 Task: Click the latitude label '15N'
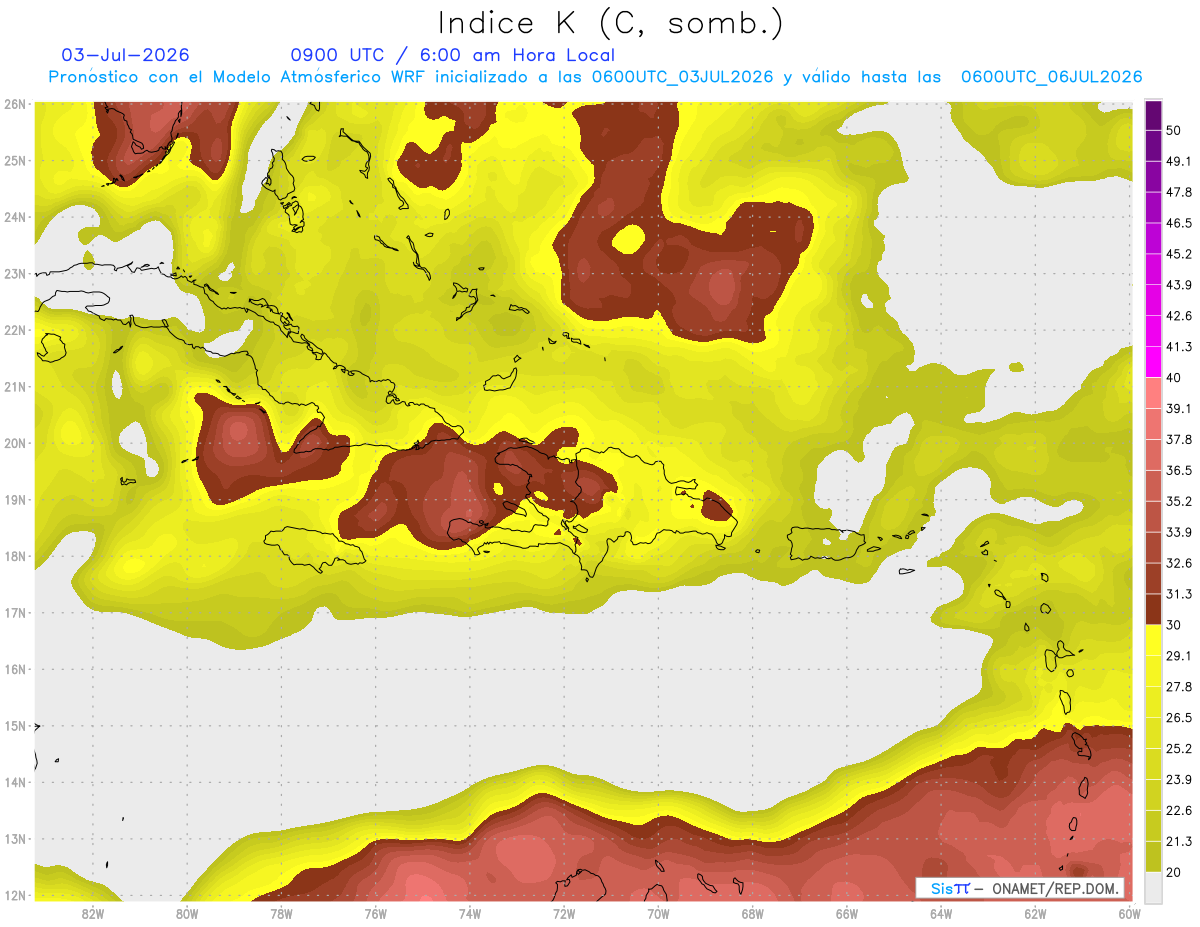(14, 726)
